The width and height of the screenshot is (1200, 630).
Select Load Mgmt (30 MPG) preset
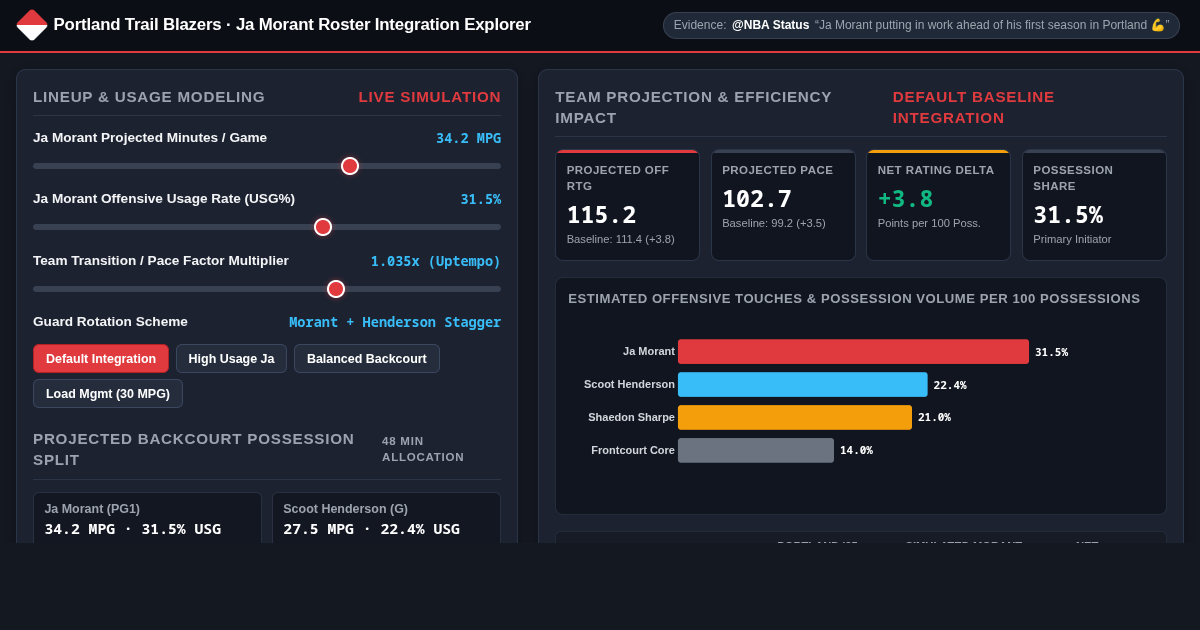click(x=108, y=394)
